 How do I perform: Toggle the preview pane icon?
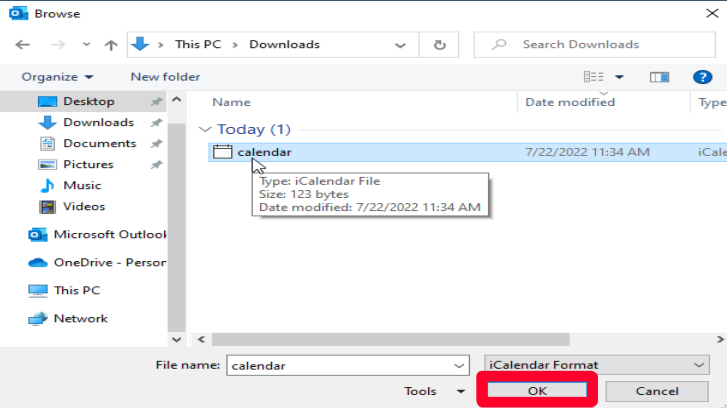(659, 77)
